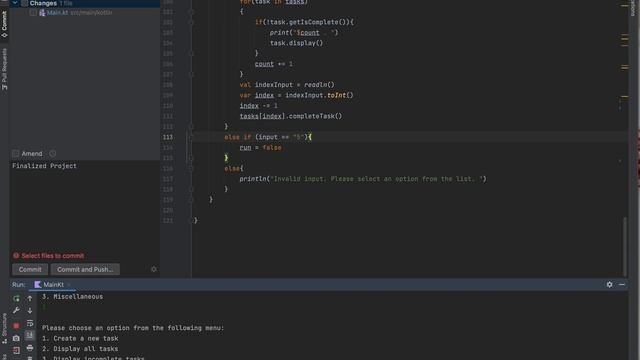Toggle soft-wrap icon in Run console
The image size is (640, 360).
30,323
